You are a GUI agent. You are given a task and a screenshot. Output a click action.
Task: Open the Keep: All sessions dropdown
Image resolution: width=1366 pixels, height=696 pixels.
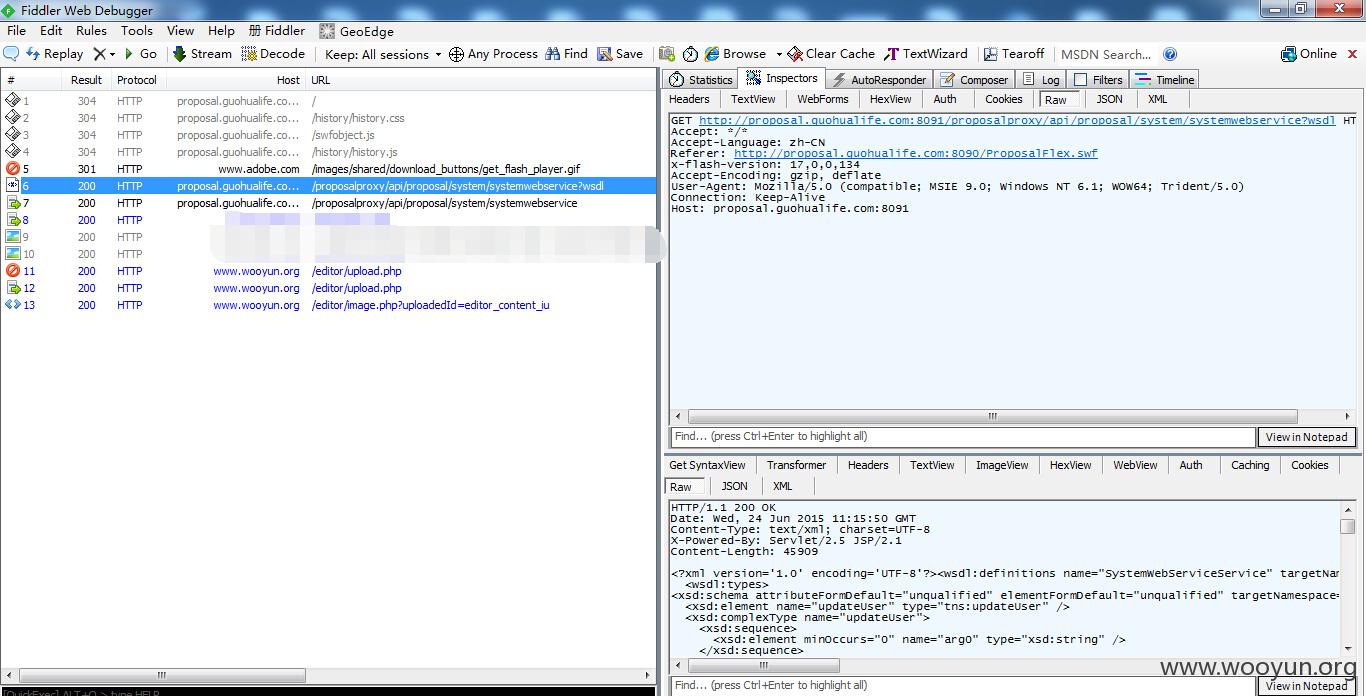[383, 54]
